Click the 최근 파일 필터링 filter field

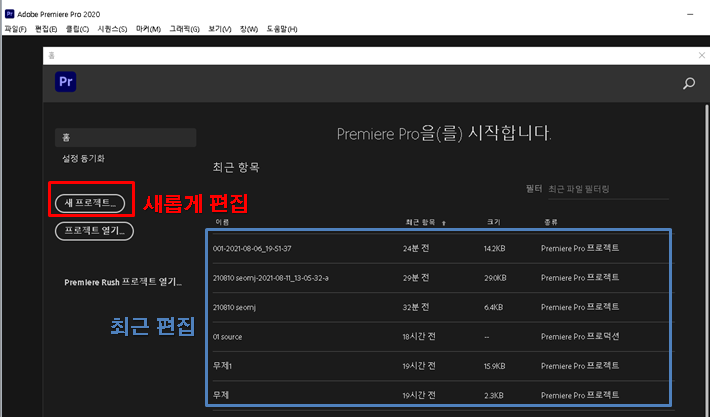pyautogui.click(x=608, y=189)
